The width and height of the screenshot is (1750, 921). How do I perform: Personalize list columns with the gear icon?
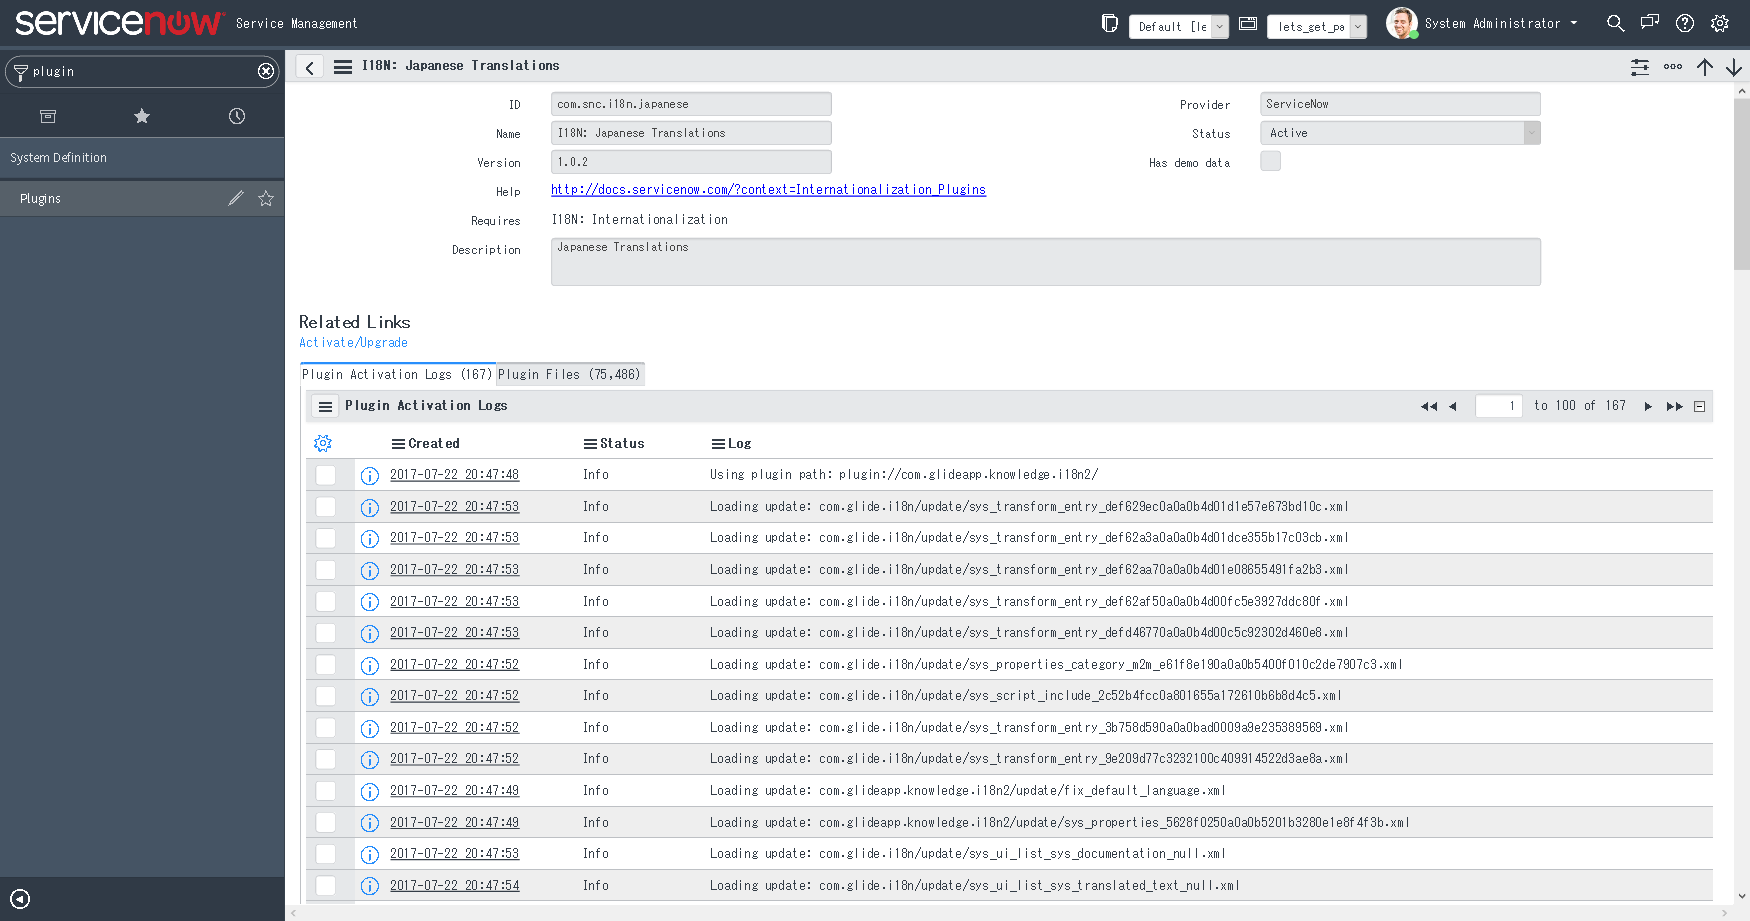point(322,442)
